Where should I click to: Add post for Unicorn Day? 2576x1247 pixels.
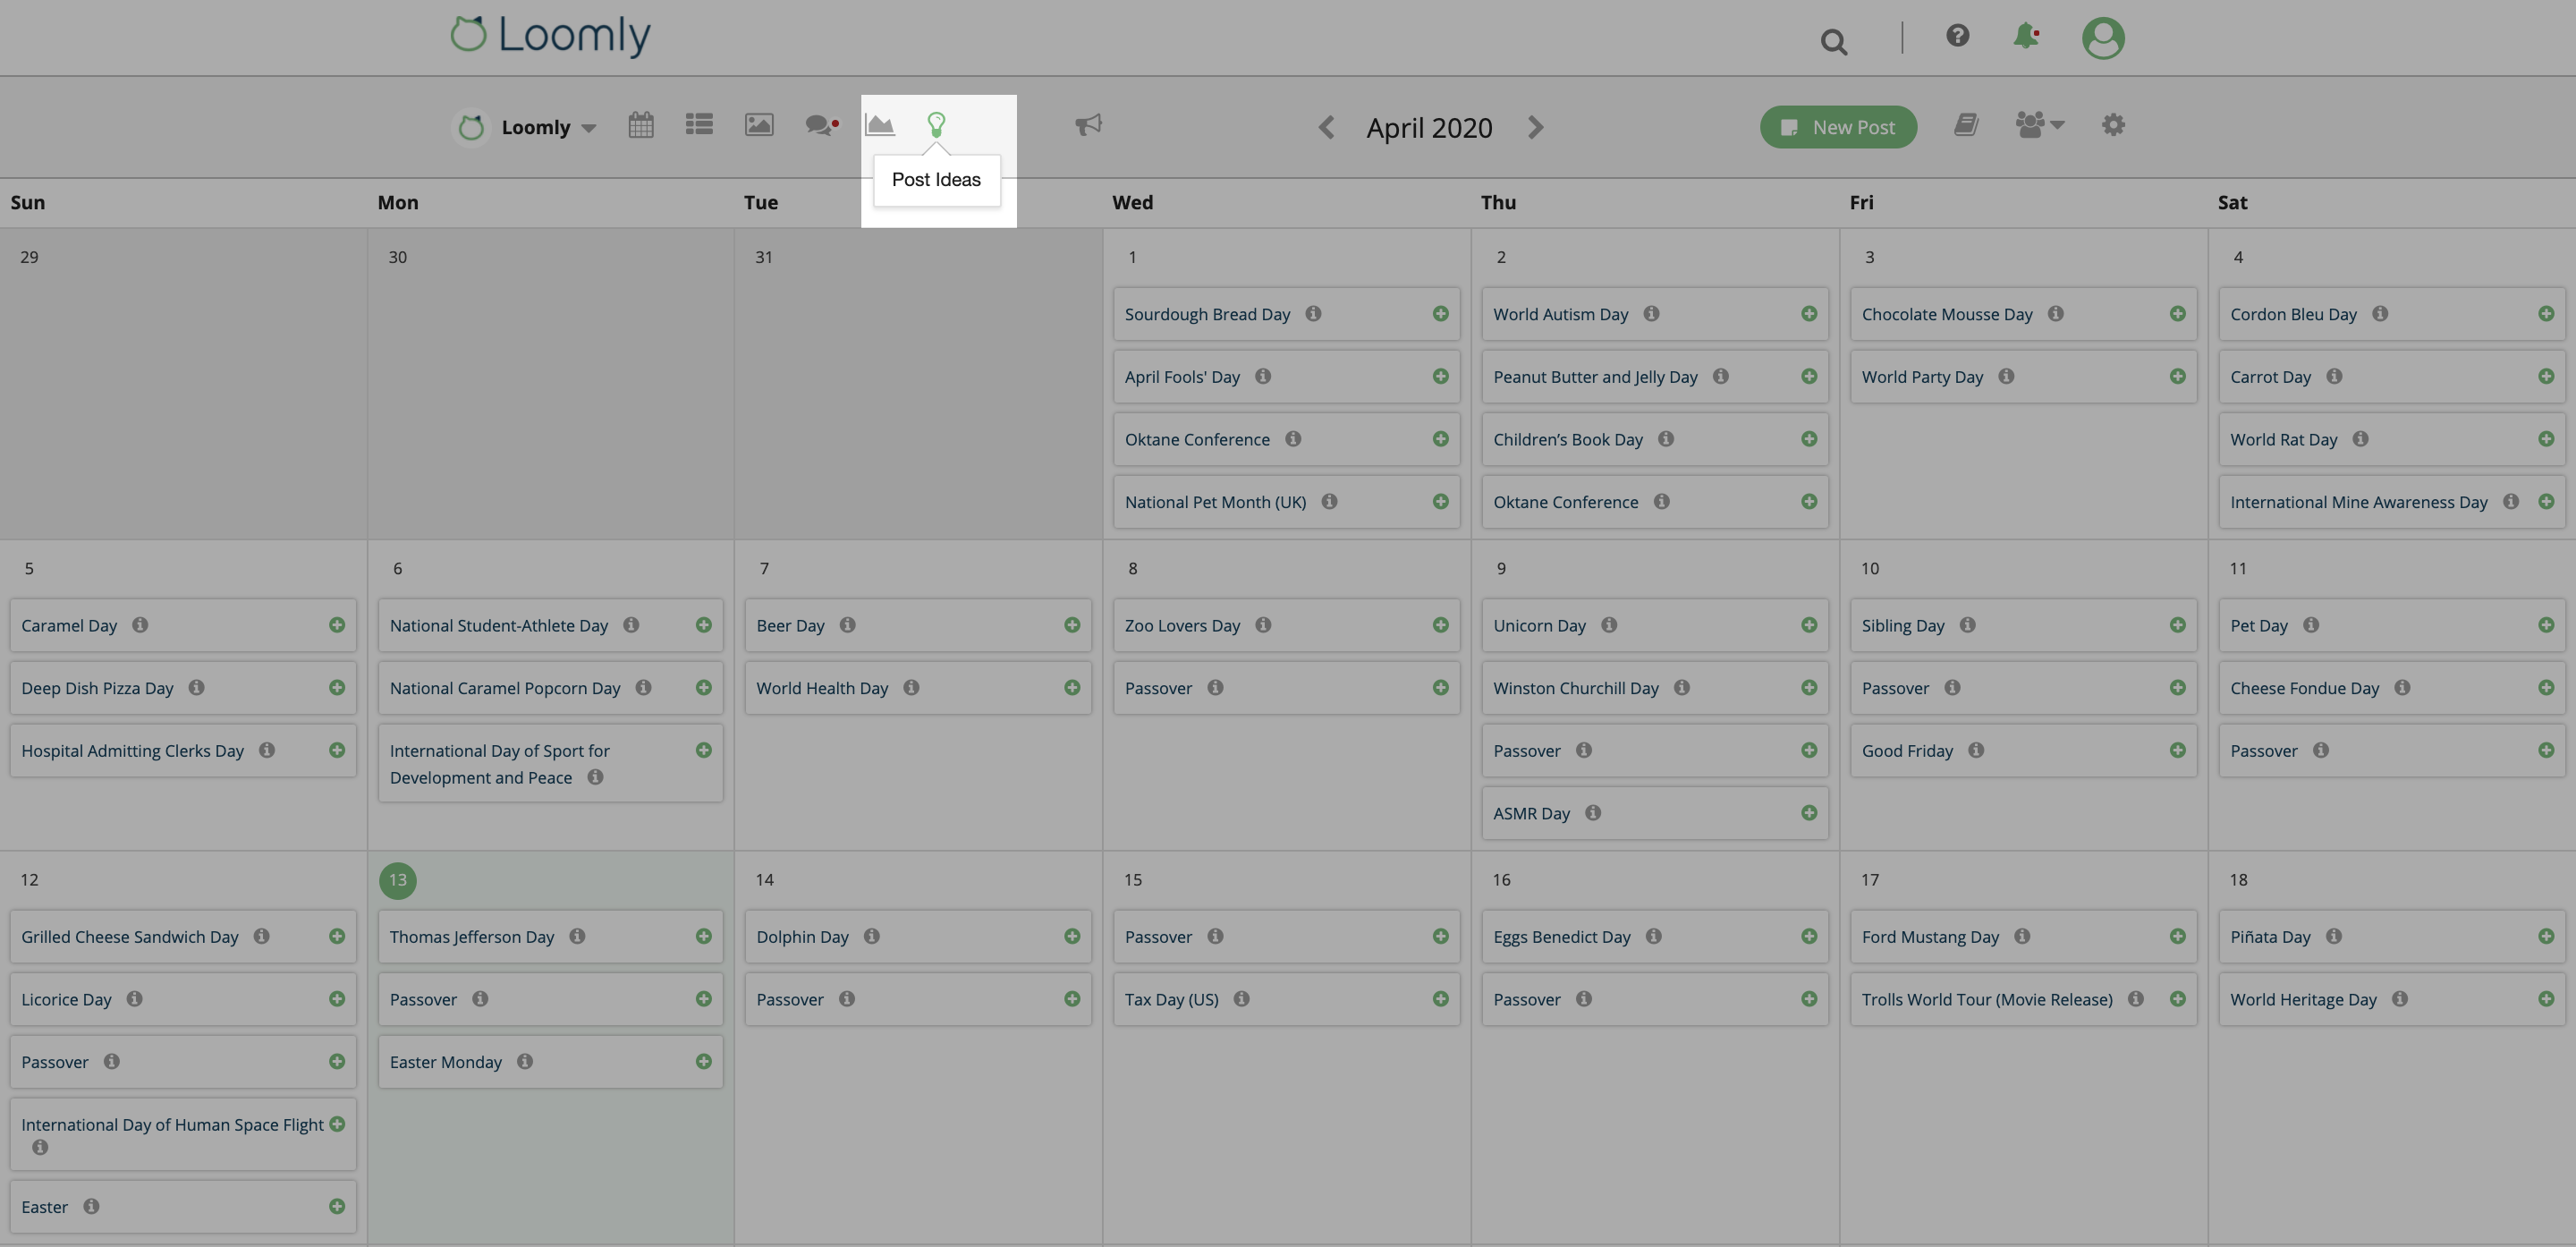(x=1809, y=625)
